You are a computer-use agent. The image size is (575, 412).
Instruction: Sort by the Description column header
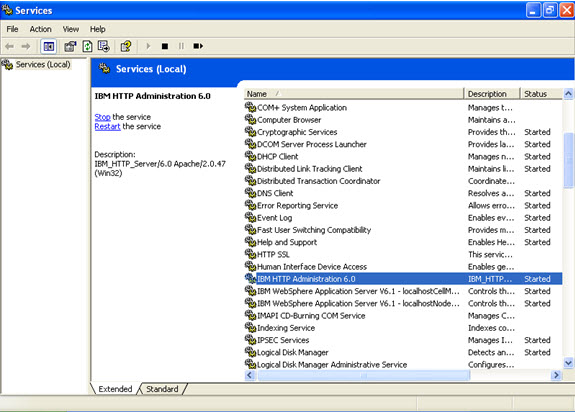pos(492,94)
